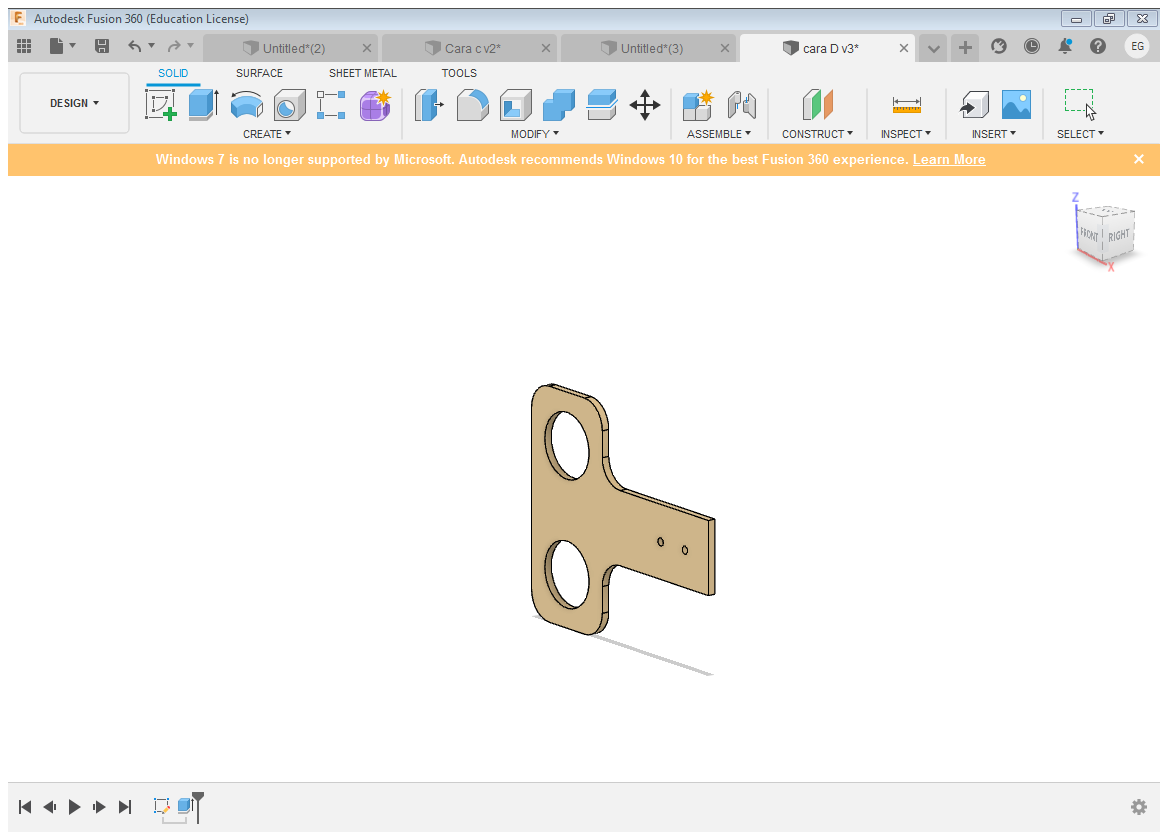Dismiss the Windows 7 warning banner
This screenshot has width=1168, height=840.
[1139, 159]
